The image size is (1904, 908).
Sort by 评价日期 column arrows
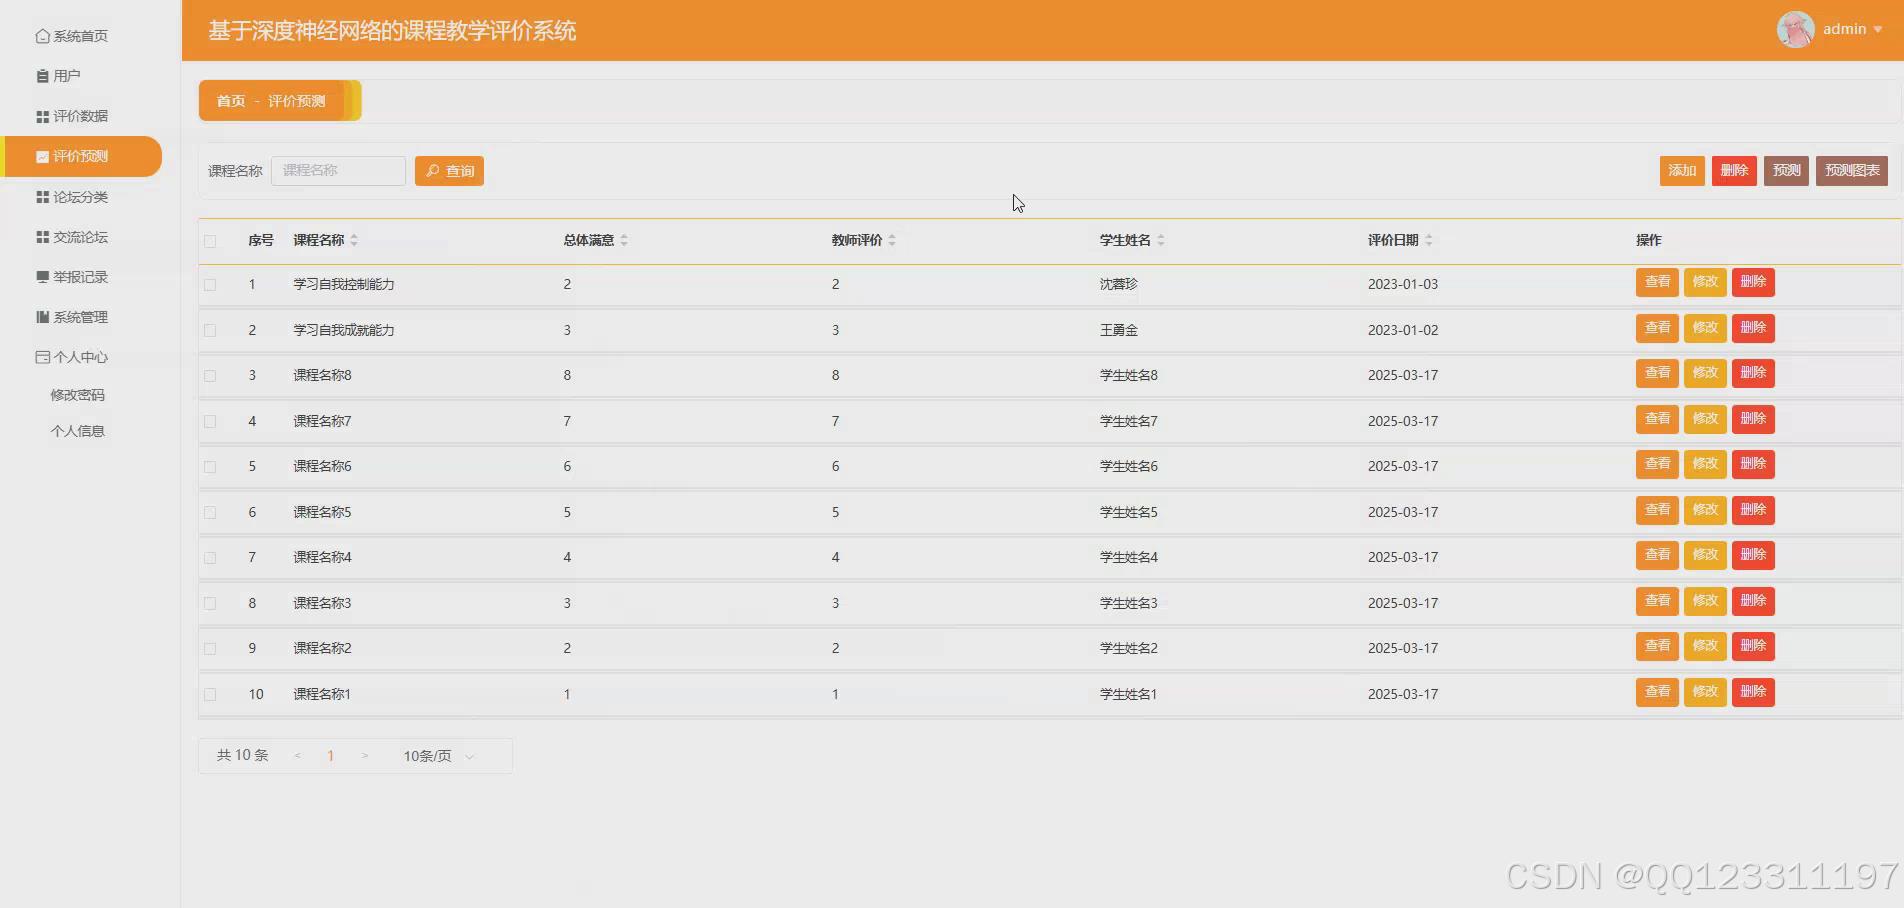click(1429, 240)
